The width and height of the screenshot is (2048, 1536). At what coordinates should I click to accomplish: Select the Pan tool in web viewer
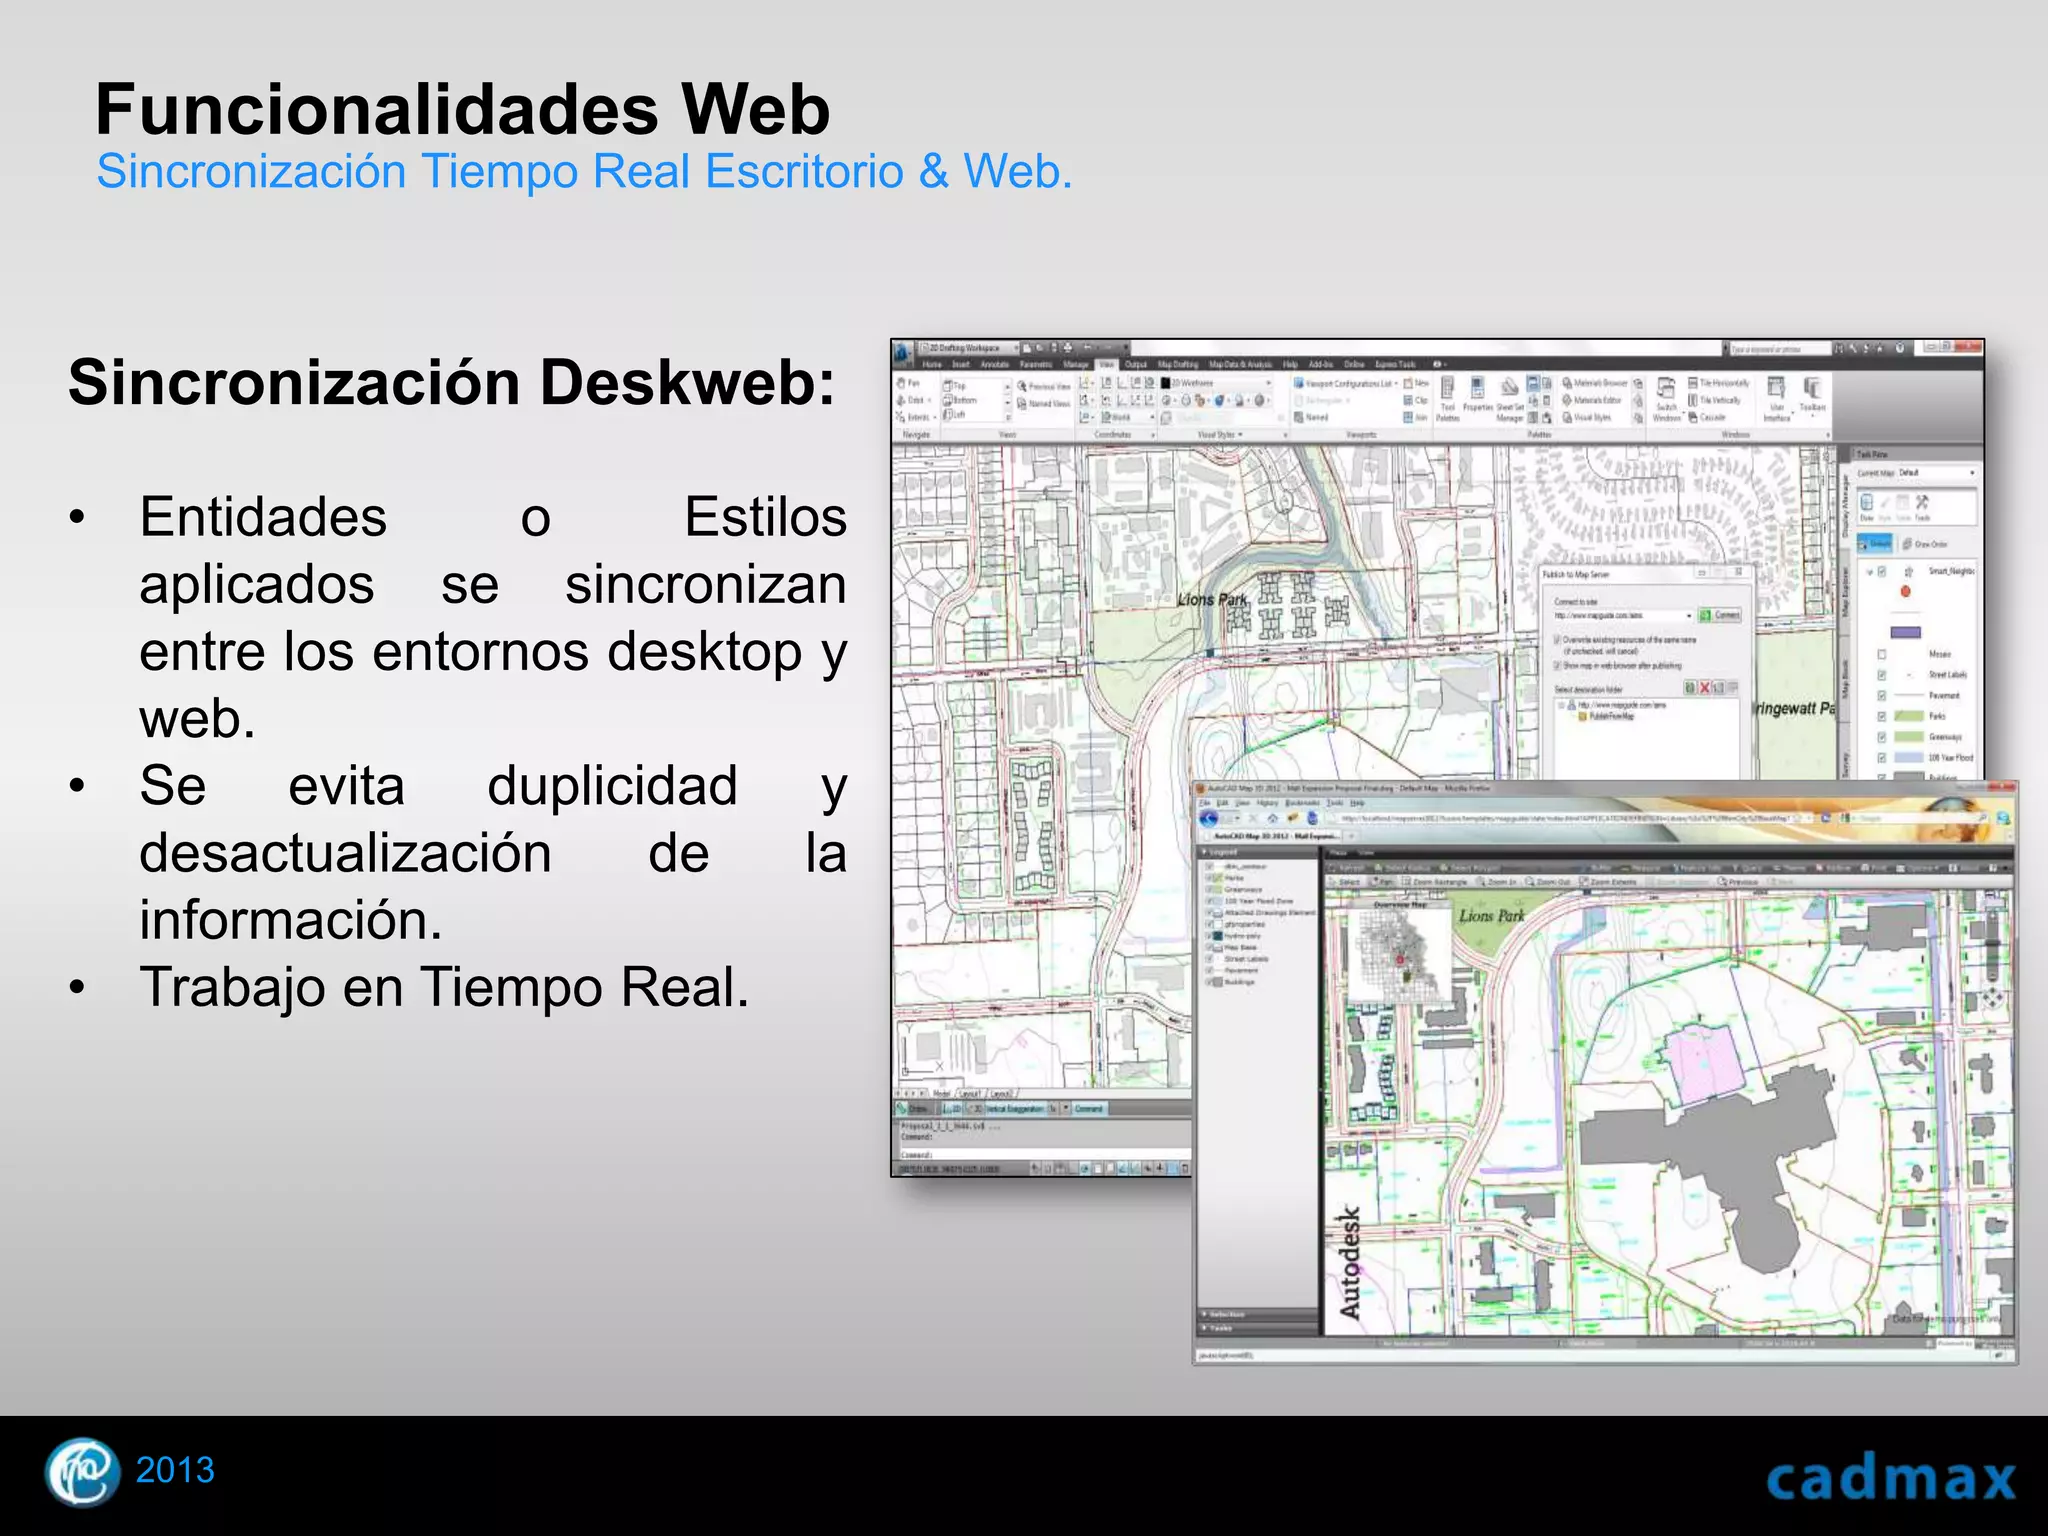tap(1381, 882)
